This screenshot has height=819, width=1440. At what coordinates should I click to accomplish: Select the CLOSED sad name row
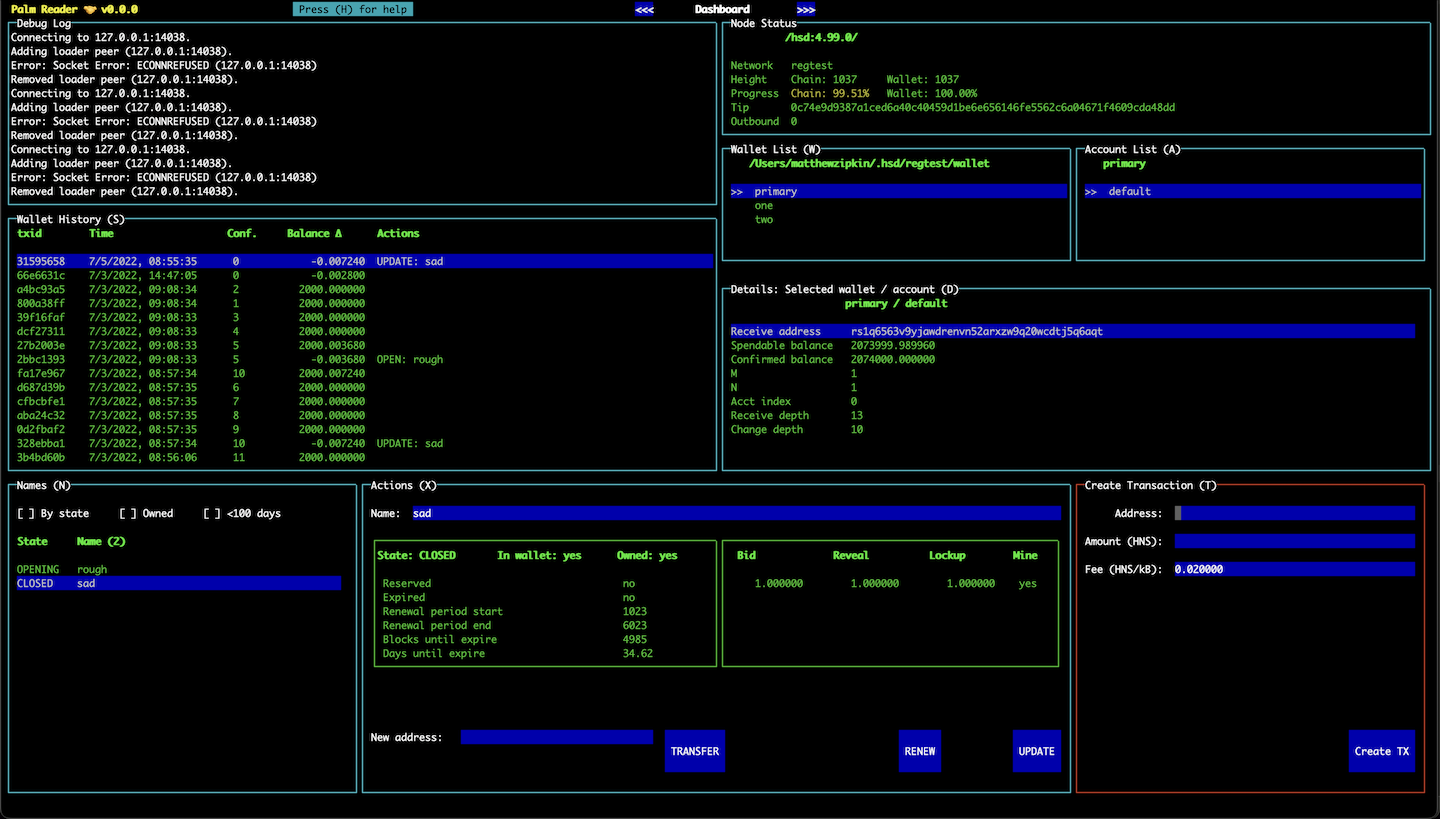179,583
